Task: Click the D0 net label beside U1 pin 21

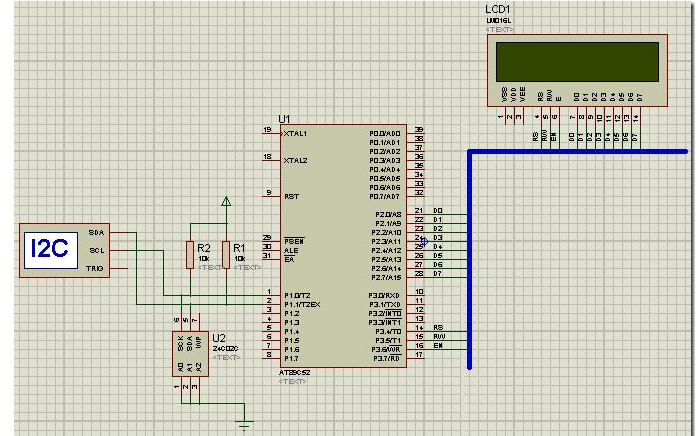Action: coord(438,210)
